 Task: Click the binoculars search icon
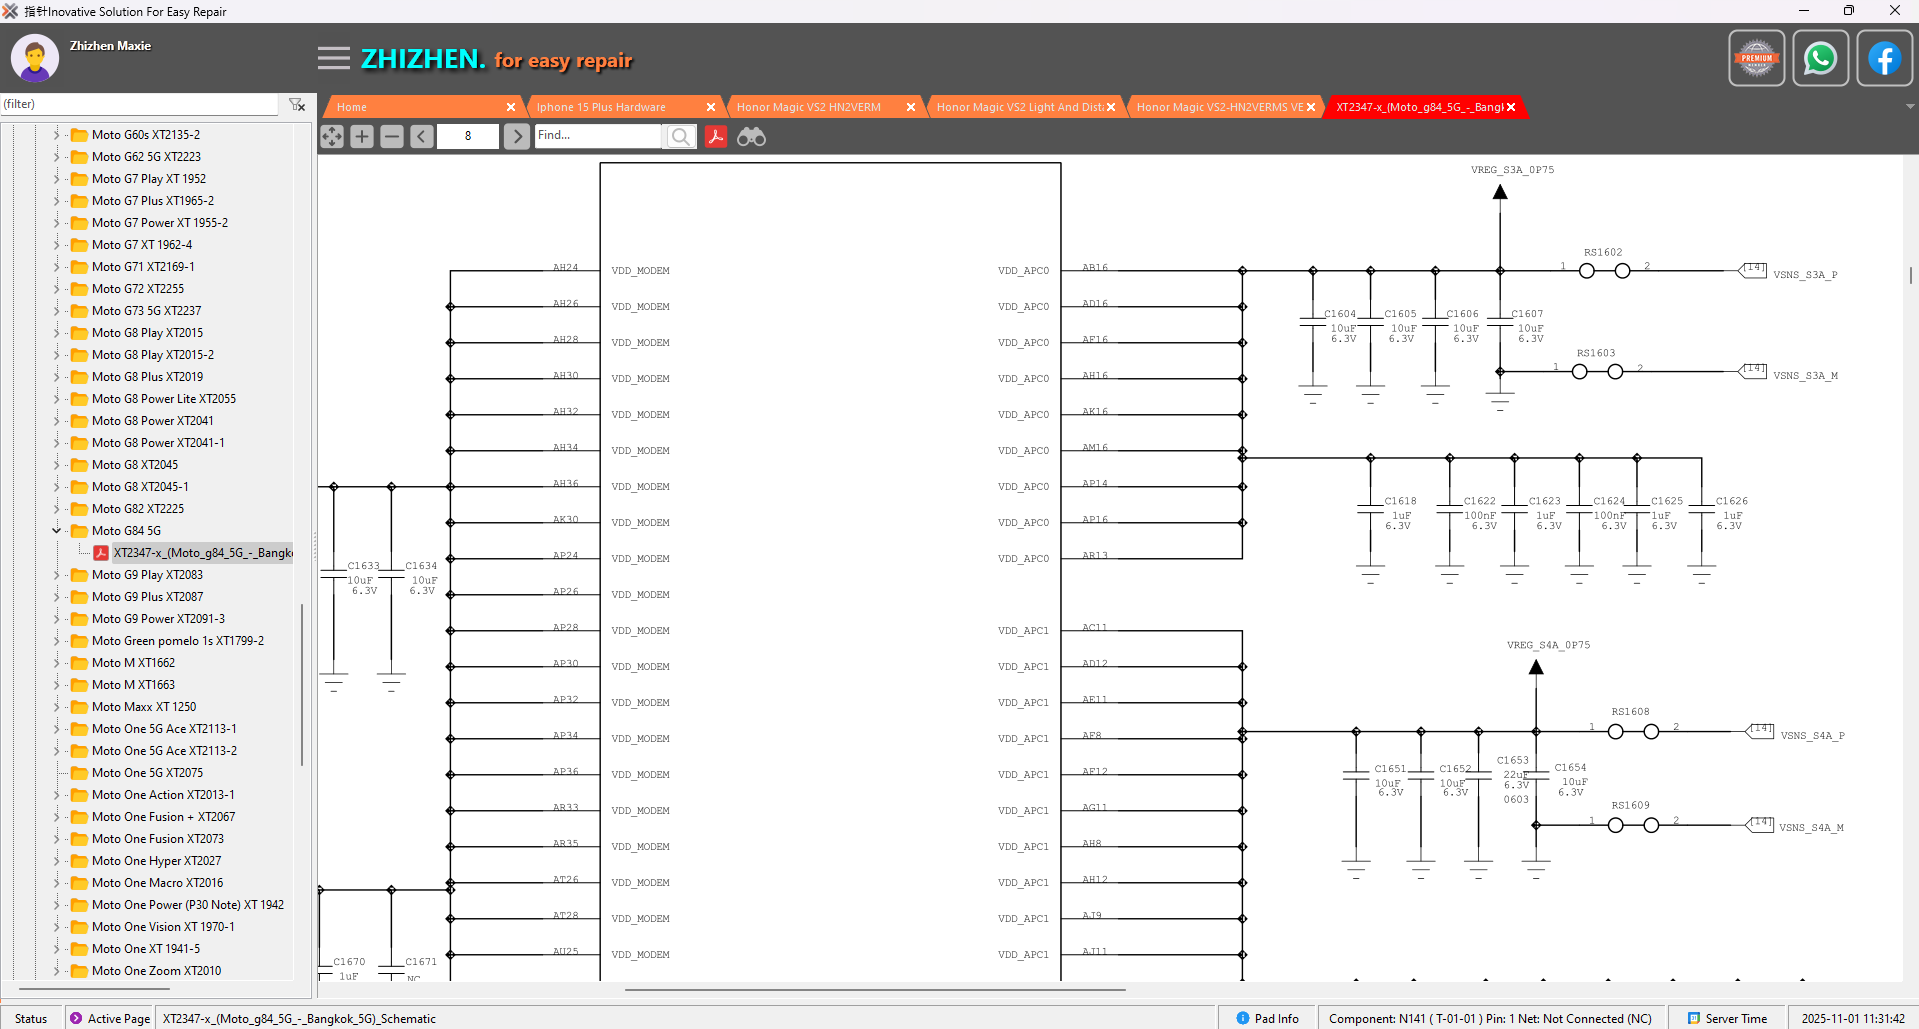(x=751, y=136)
